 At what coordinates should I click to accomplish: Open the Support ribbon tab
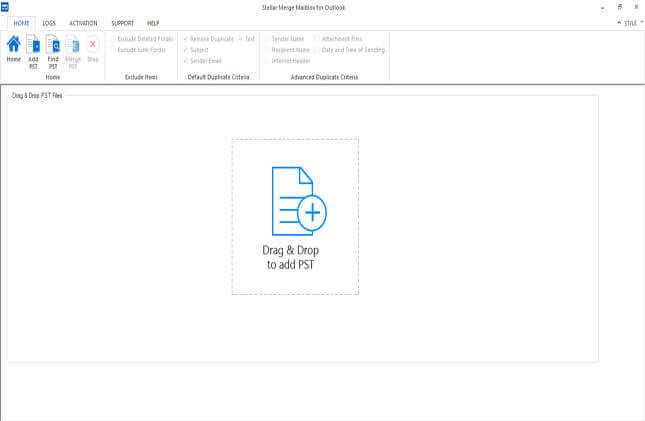(123, 22)
